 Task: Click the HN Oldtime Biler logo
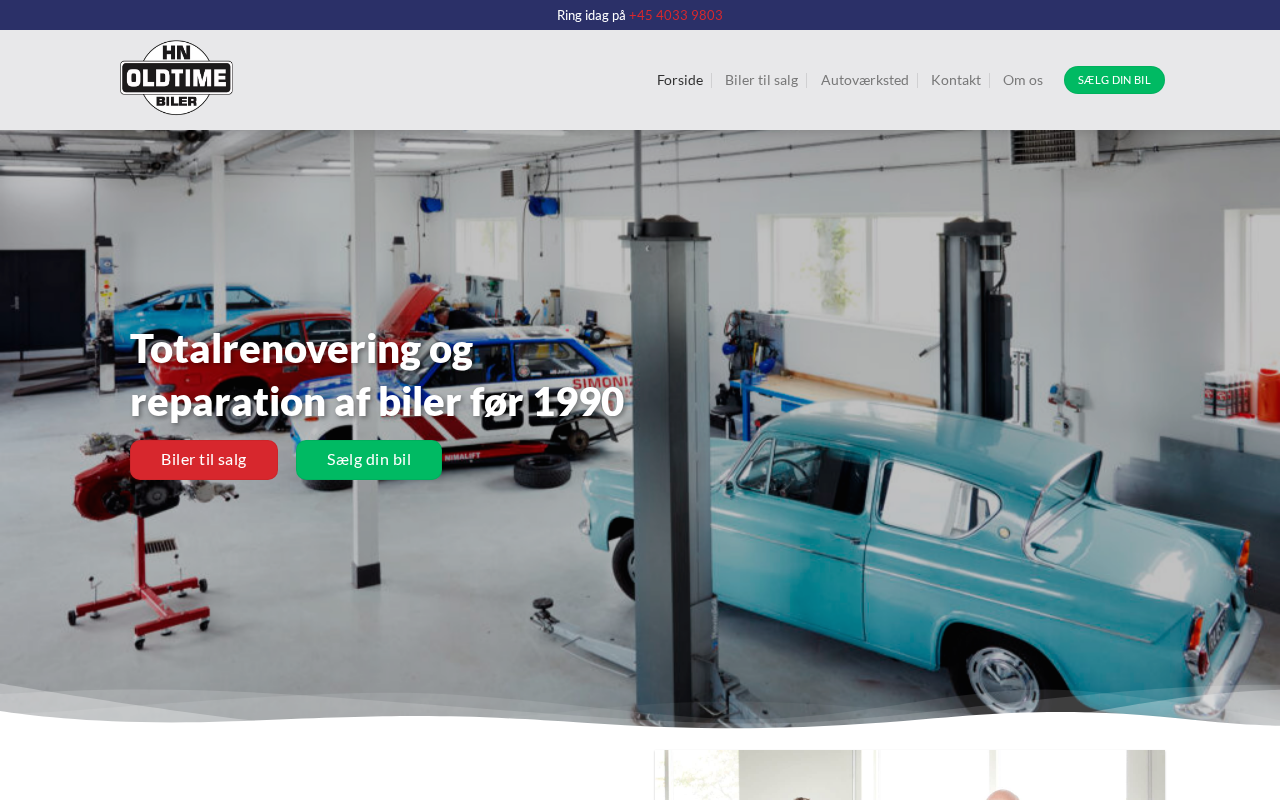[176, 78]
